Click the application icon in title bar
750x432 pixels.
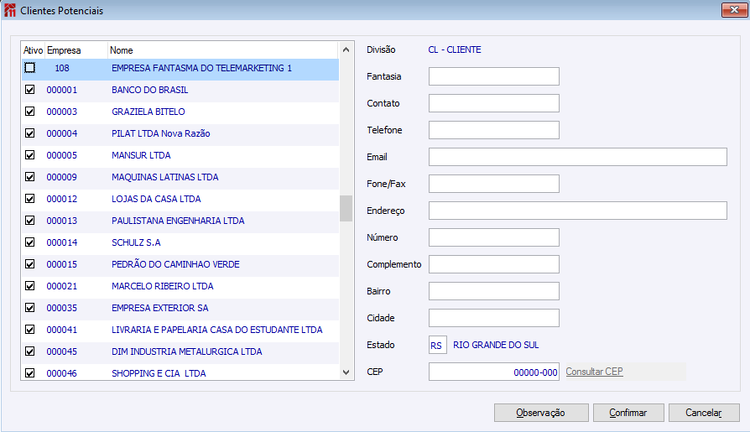[10, 10]
